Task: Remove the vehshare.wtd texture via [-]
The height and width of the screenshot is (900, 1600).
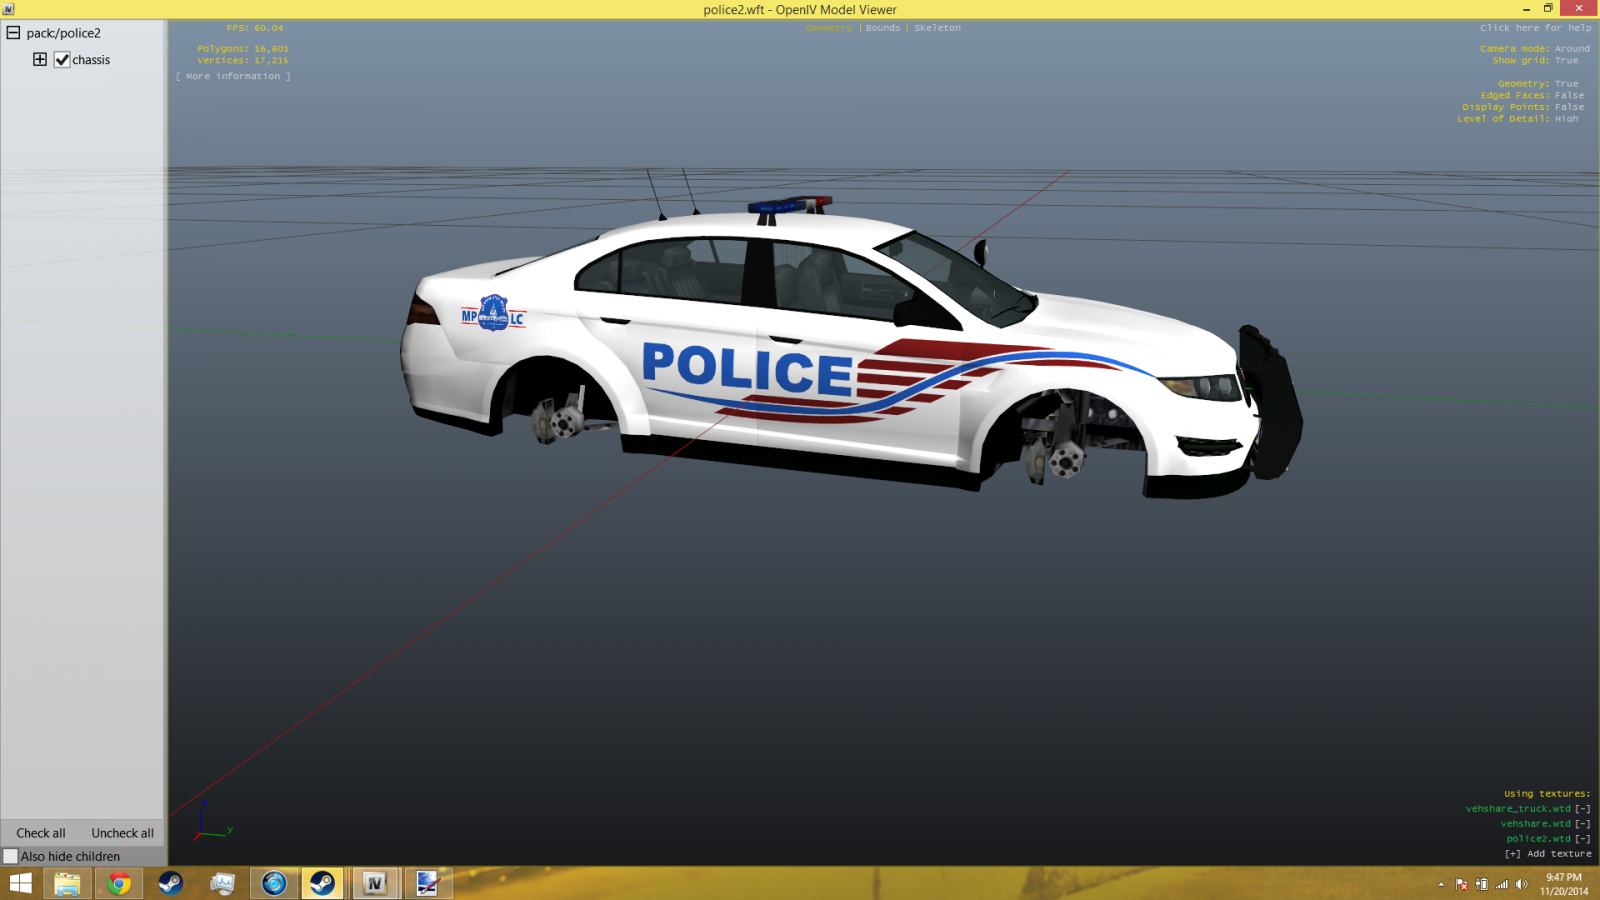Action: click(1582, 824)
